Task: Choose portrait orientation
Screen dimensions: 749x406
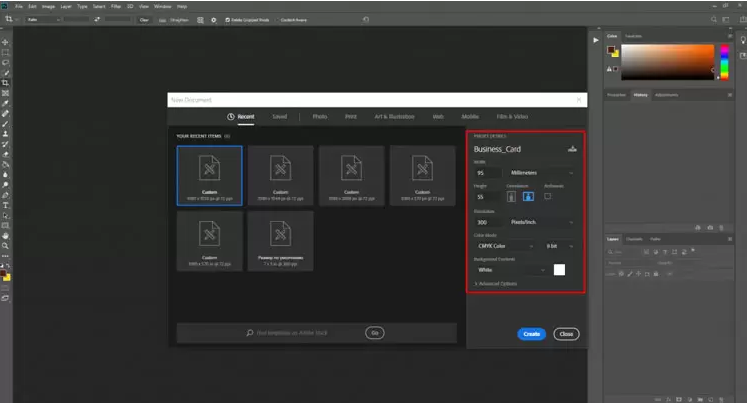Action: coord(511,197)
